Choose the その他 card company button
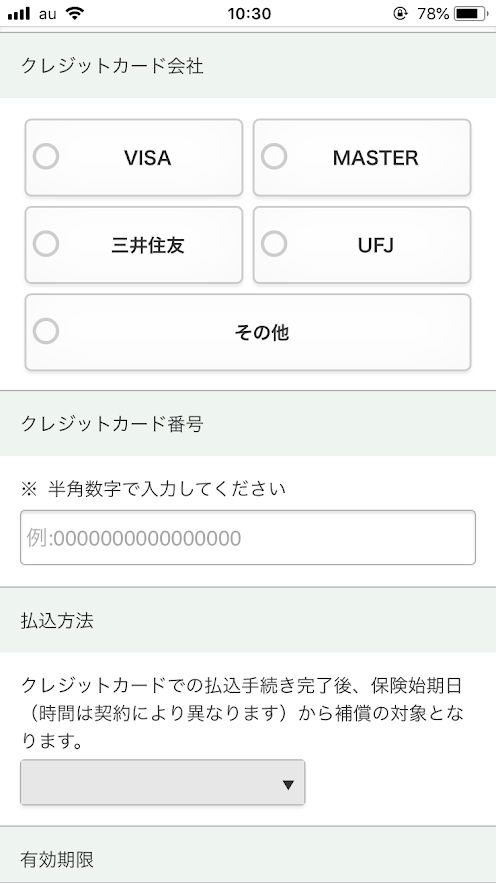Image resolution: width=496 pixels, height=883 pixels. tap(248, 332)
